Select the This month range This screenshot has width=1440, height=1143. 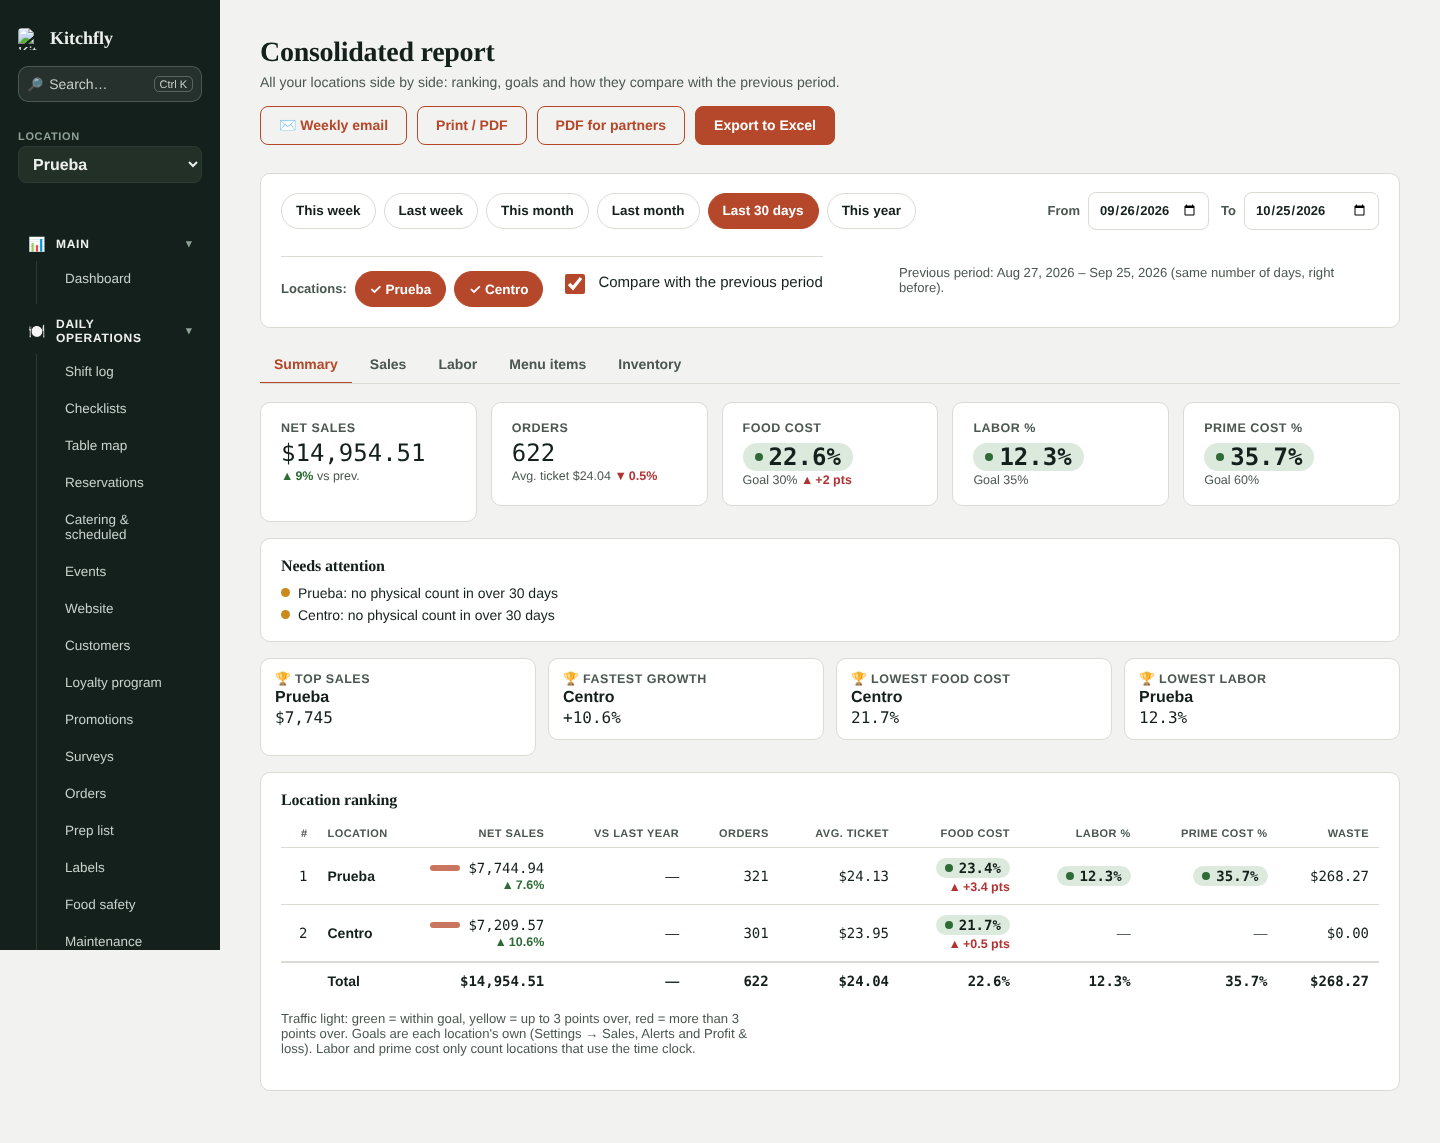click(537, 211)
